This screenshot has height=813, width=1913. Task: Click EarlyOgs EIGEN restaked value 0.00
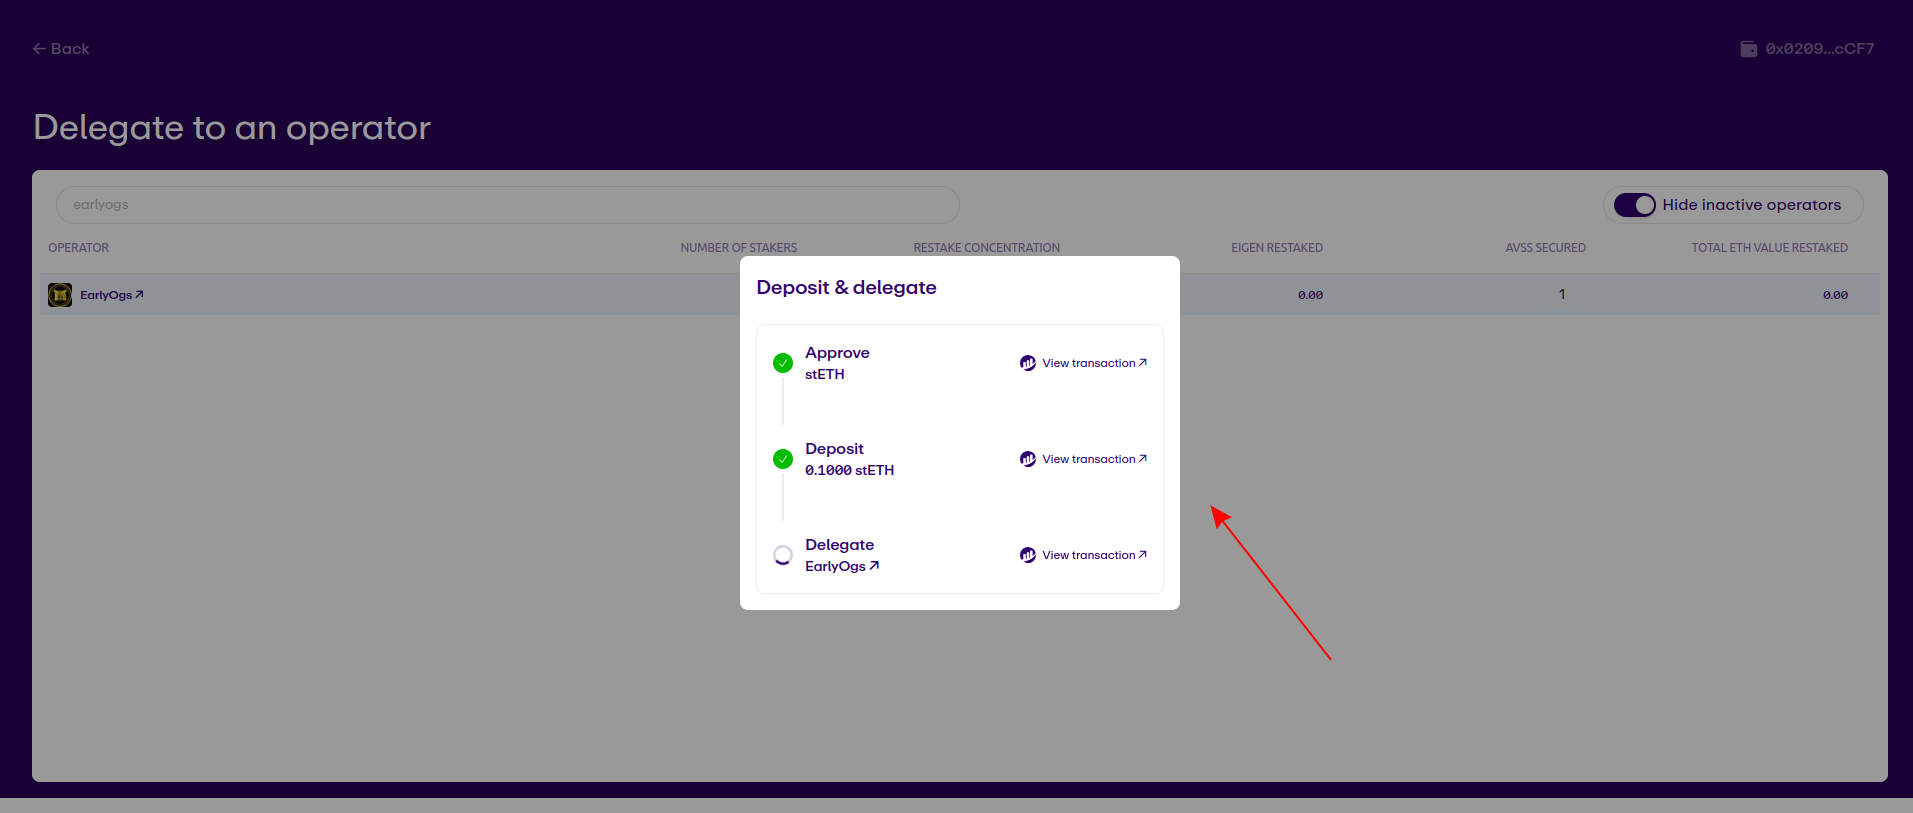1310,295
